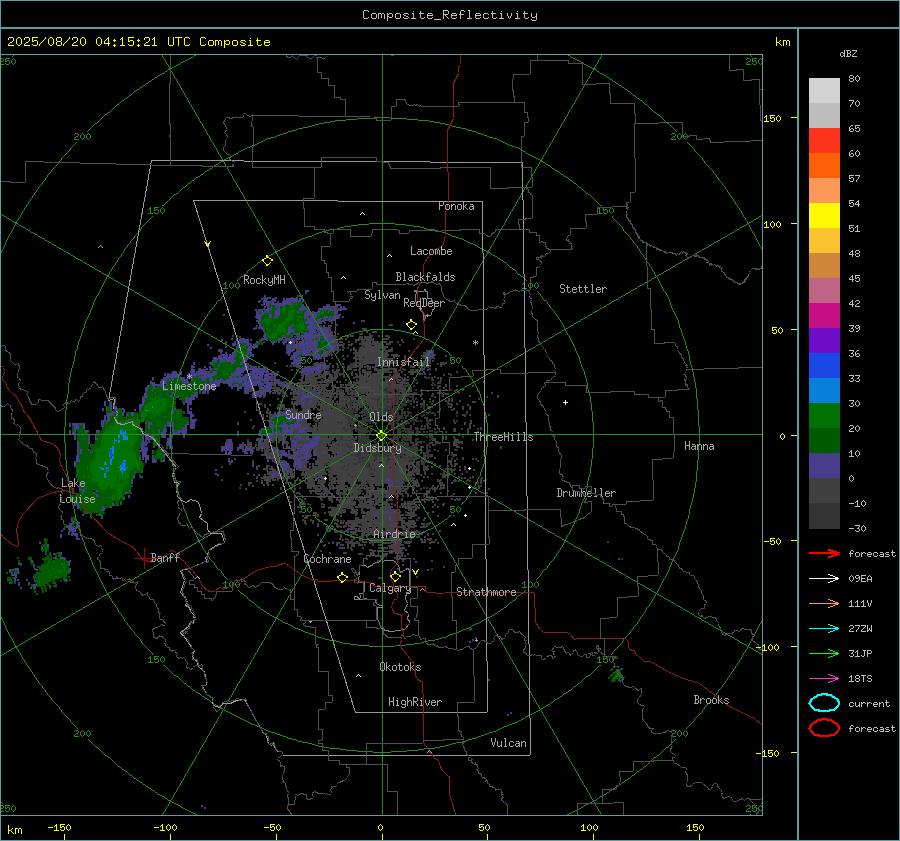Screen dimensions: 900x841
Task: Click the red cross marker at Banff
Action: 142,558
